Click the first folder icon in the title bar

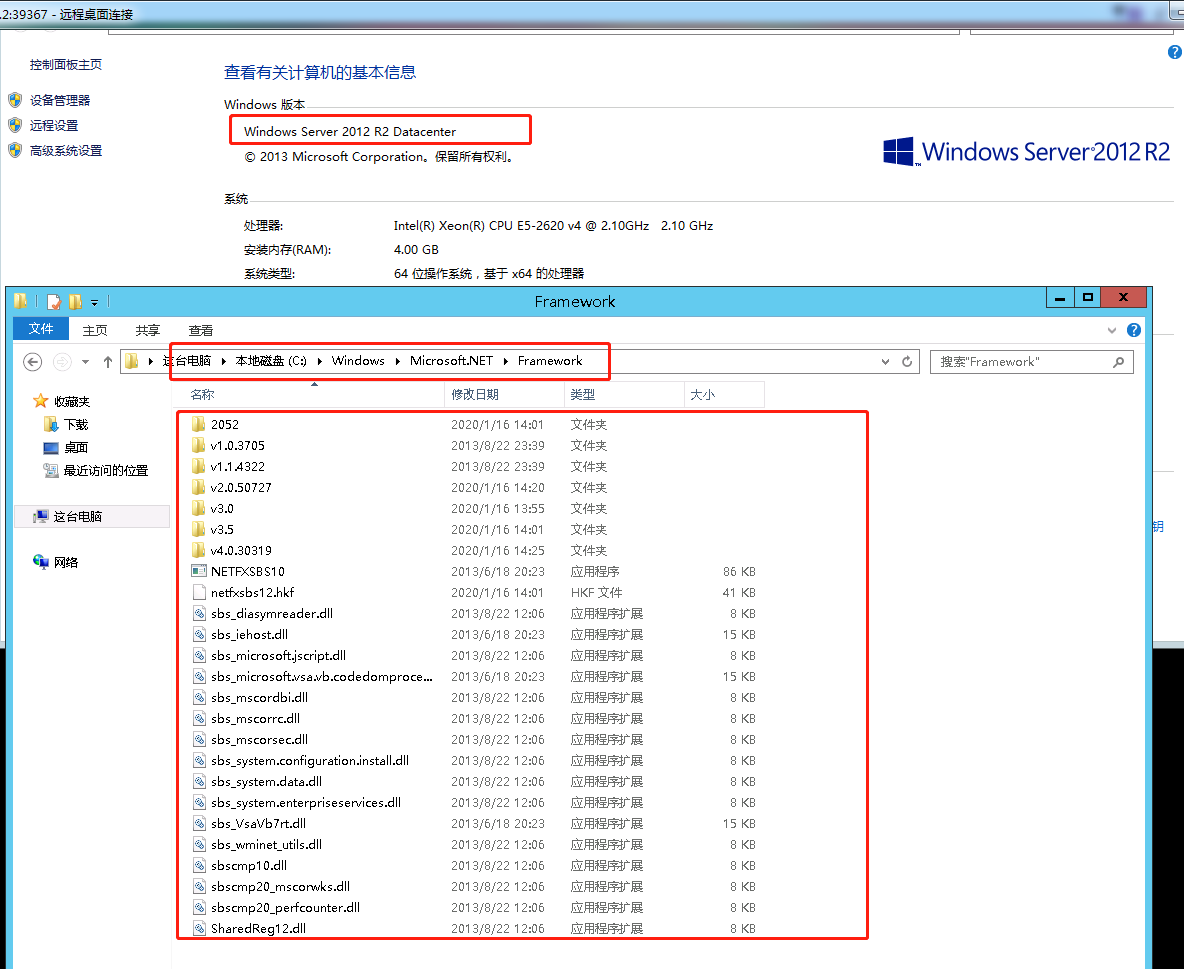20,300
